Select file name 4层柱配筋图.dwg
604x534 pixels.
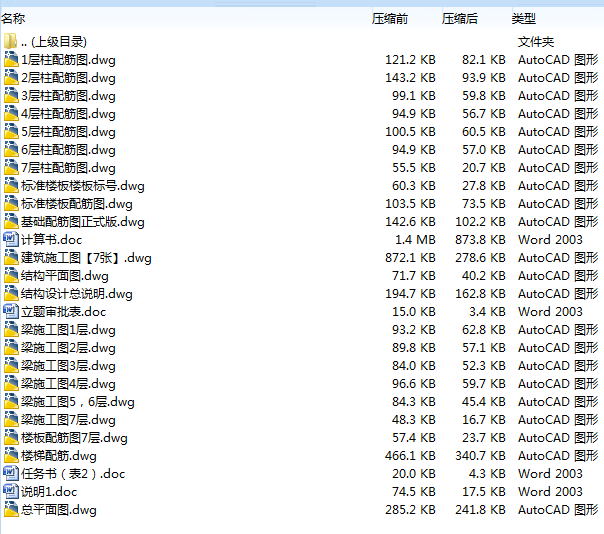click(68, 114)
